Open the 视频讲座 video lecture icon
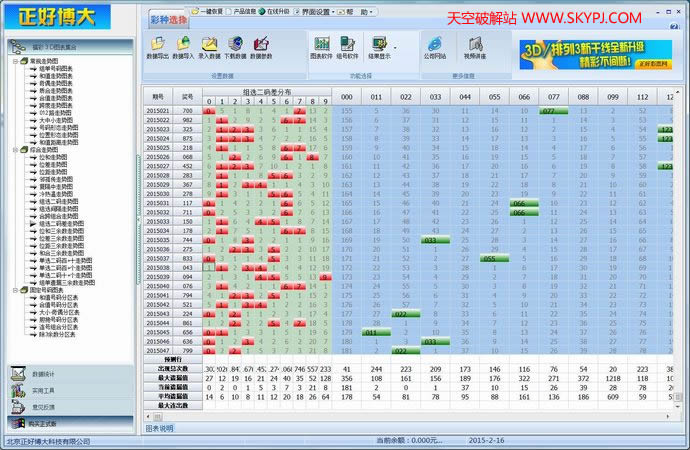 tap(475, 47)
